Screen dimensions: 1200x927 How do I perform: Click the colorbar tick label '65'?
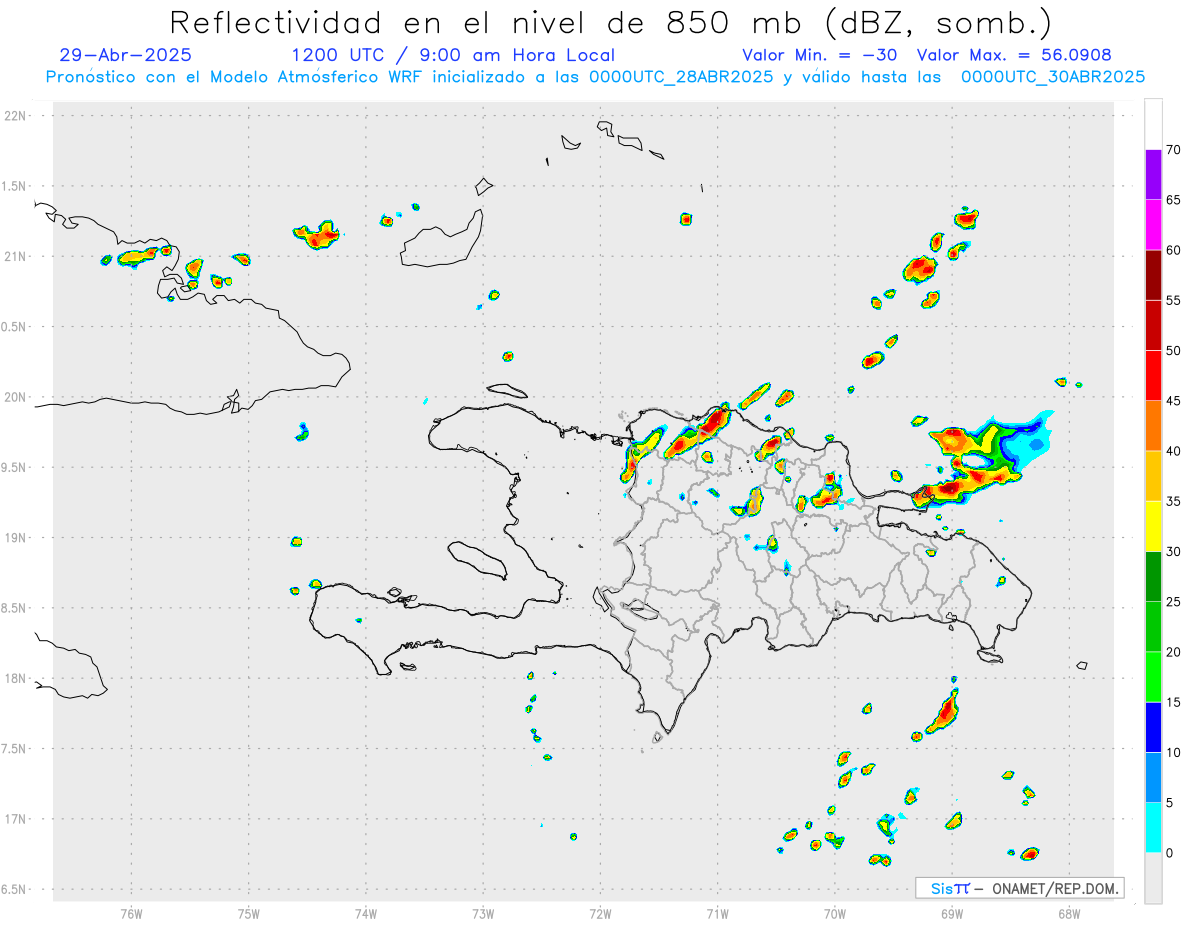click(x=1174, y=200)
